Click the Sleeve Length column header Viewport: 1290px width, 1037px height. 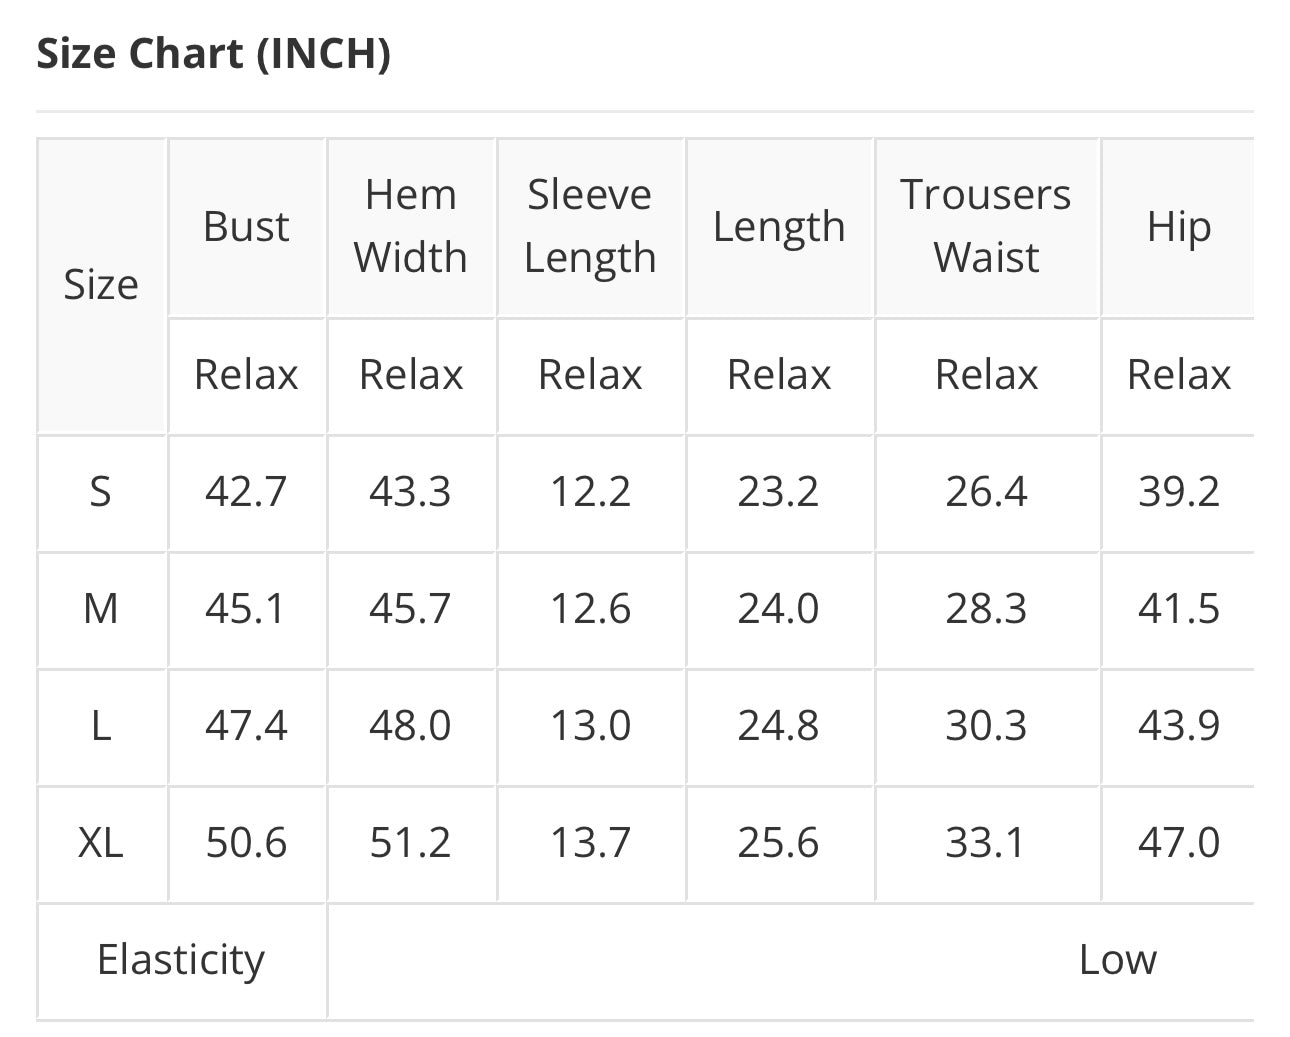[590, 226]
